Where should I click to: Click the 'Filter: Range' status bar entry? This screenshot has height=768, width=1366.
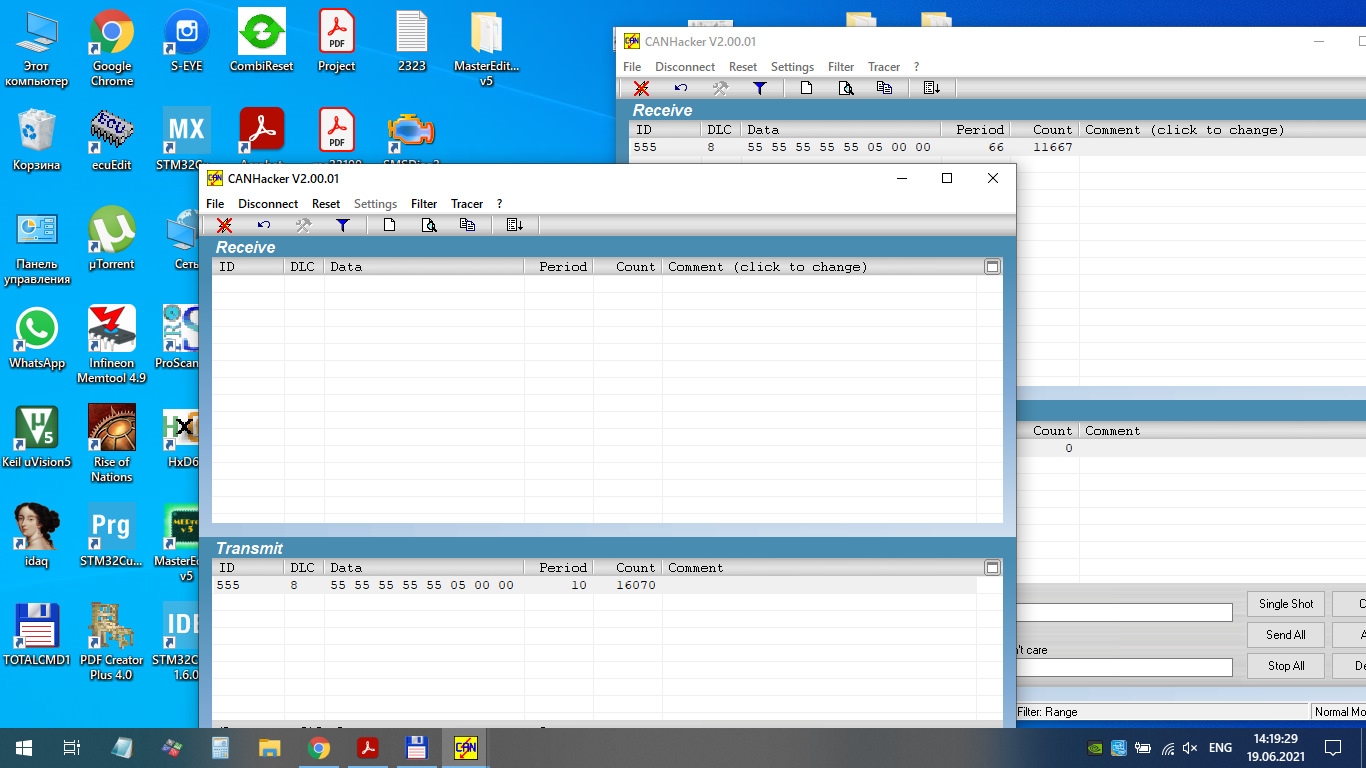click(1047, 712)
